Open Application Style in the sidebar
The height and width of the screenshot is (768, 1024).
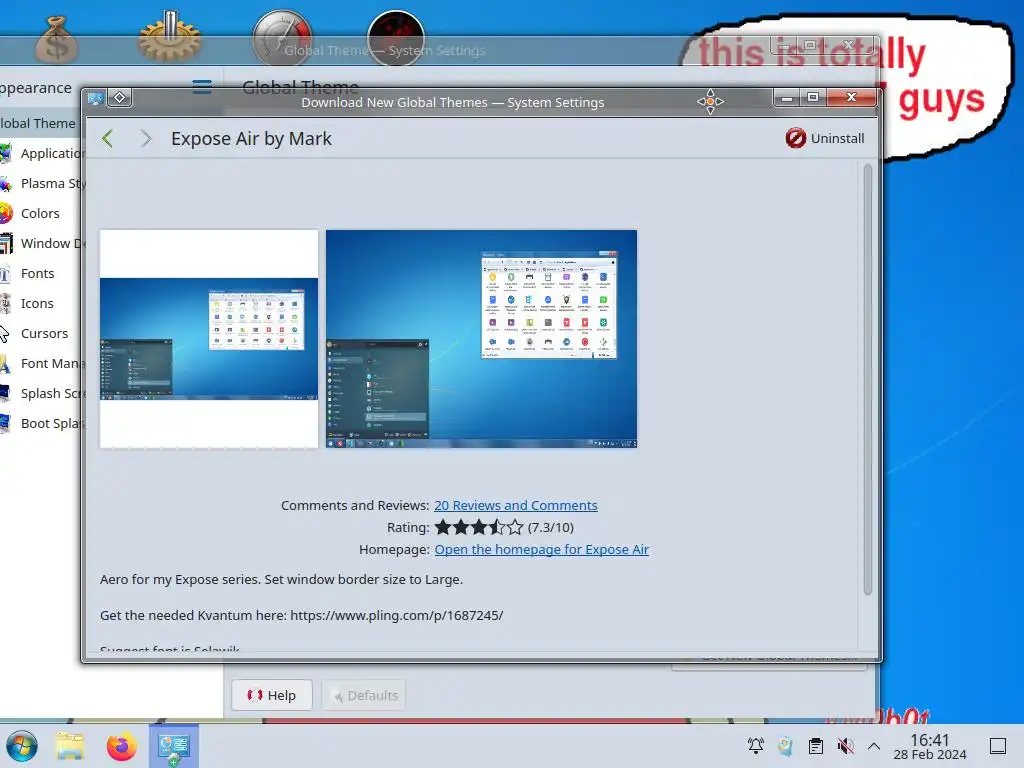click(40, 153)
